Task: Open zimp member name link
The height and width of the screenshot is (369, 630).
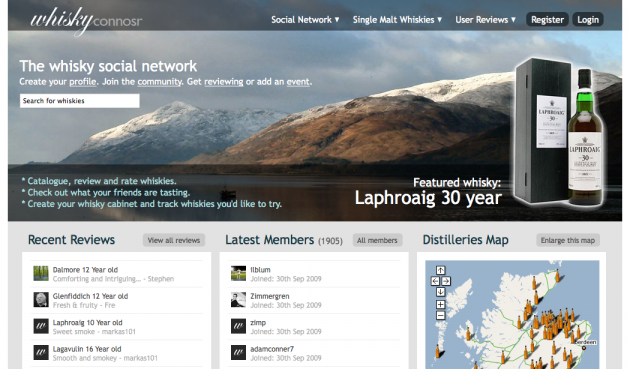Action: pos(258,323)
